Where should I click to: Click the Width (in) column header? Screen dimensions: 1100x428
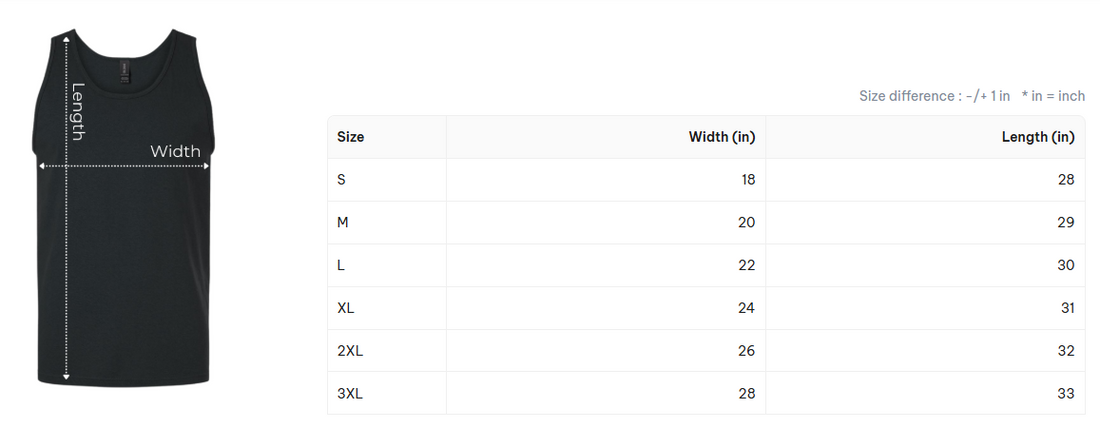point(721,137)
